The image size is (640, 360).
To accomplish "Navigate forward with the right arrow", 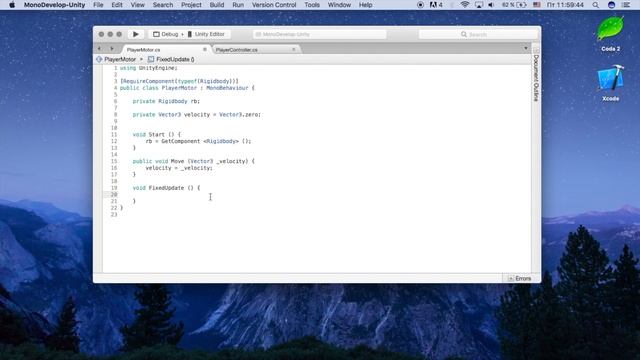I will 112,49.
